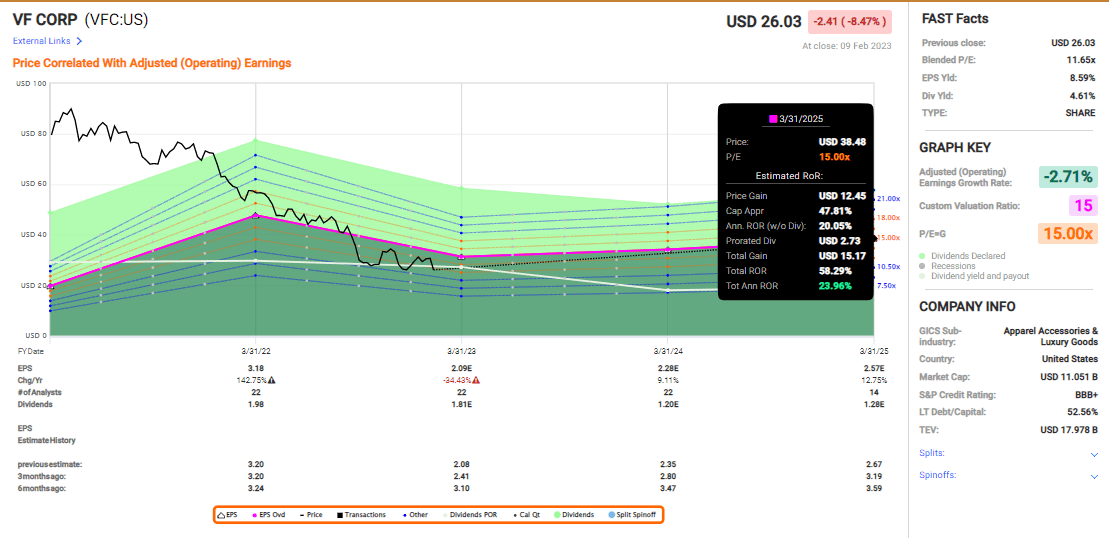Click the green Dividends Declared dot
The height and width of the screenshot is (538, 1109).
[922, 255]
